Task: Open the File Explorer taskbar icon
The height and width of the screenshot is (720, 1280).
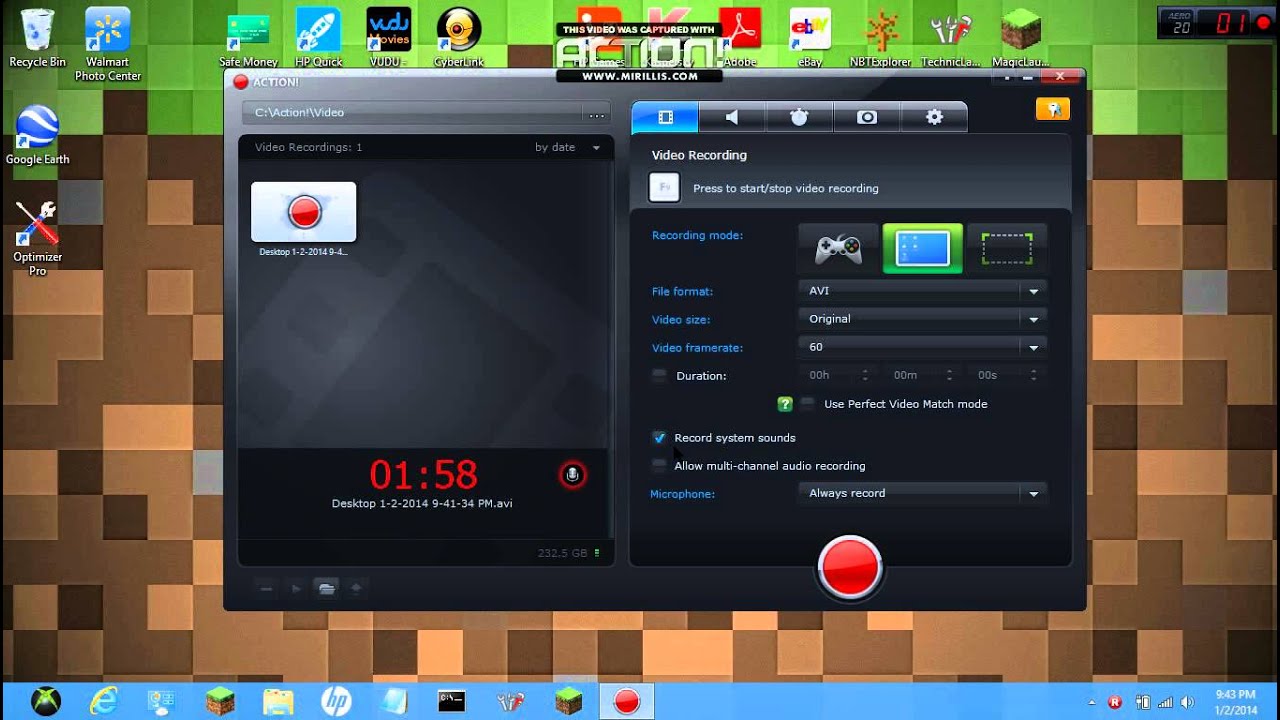Action: point(278,701)
